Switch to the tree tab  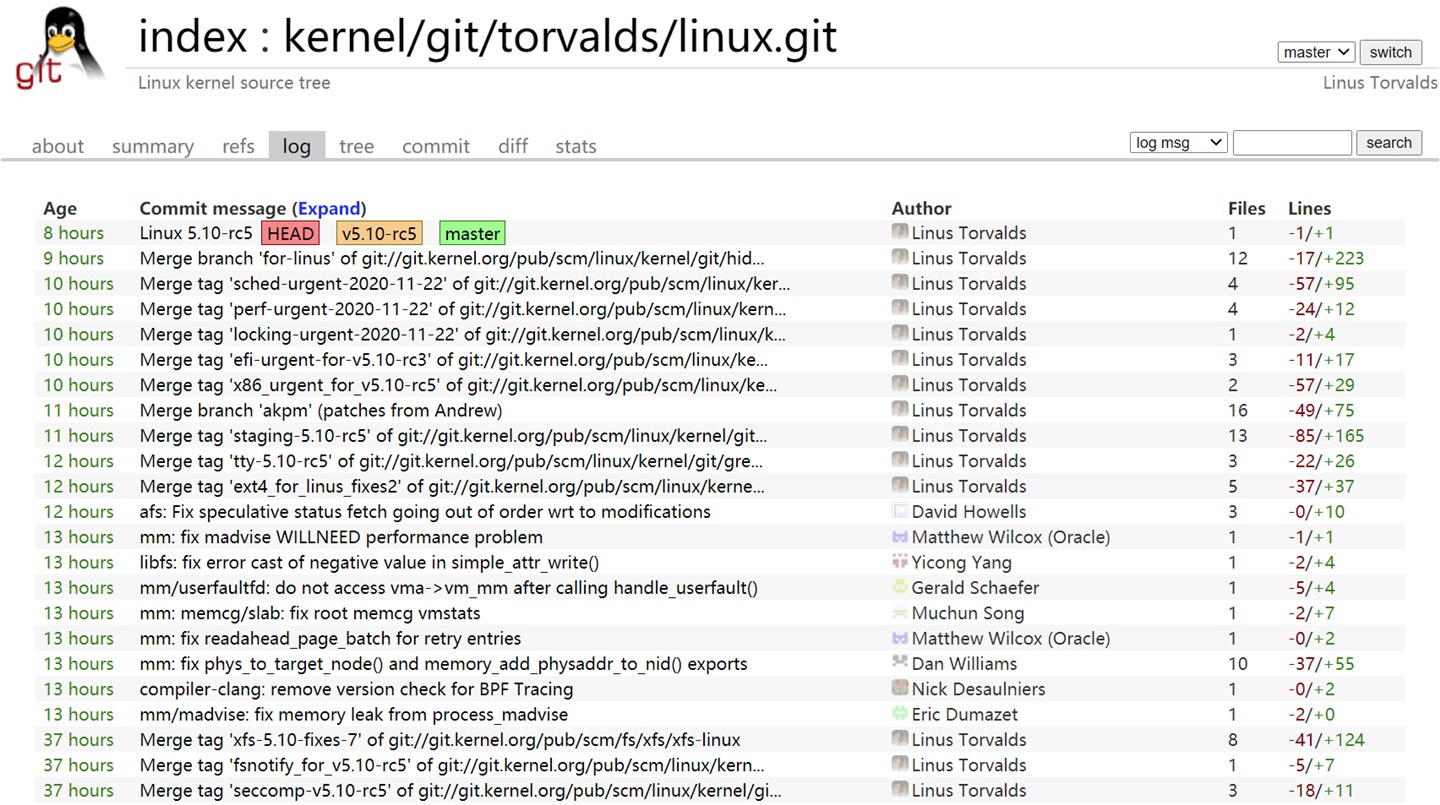356,146
